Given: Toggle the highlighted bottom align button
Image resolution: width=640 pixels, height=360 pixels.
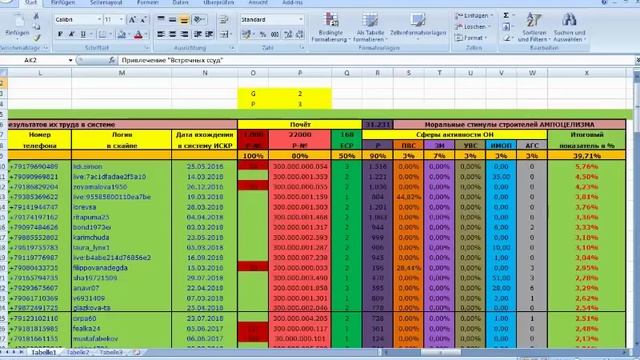Looking at the screenshot, I should tap(184, 20).
